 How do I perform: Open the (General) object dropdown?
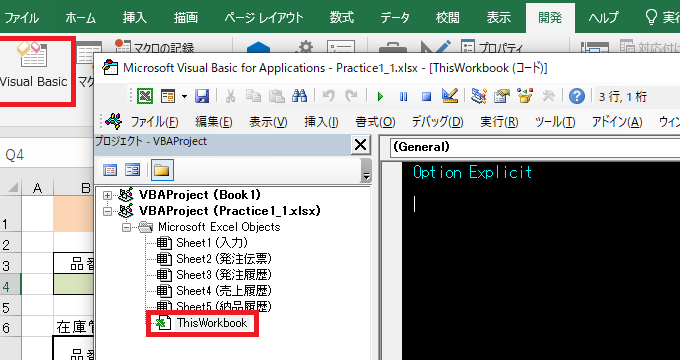coord(534,147)
